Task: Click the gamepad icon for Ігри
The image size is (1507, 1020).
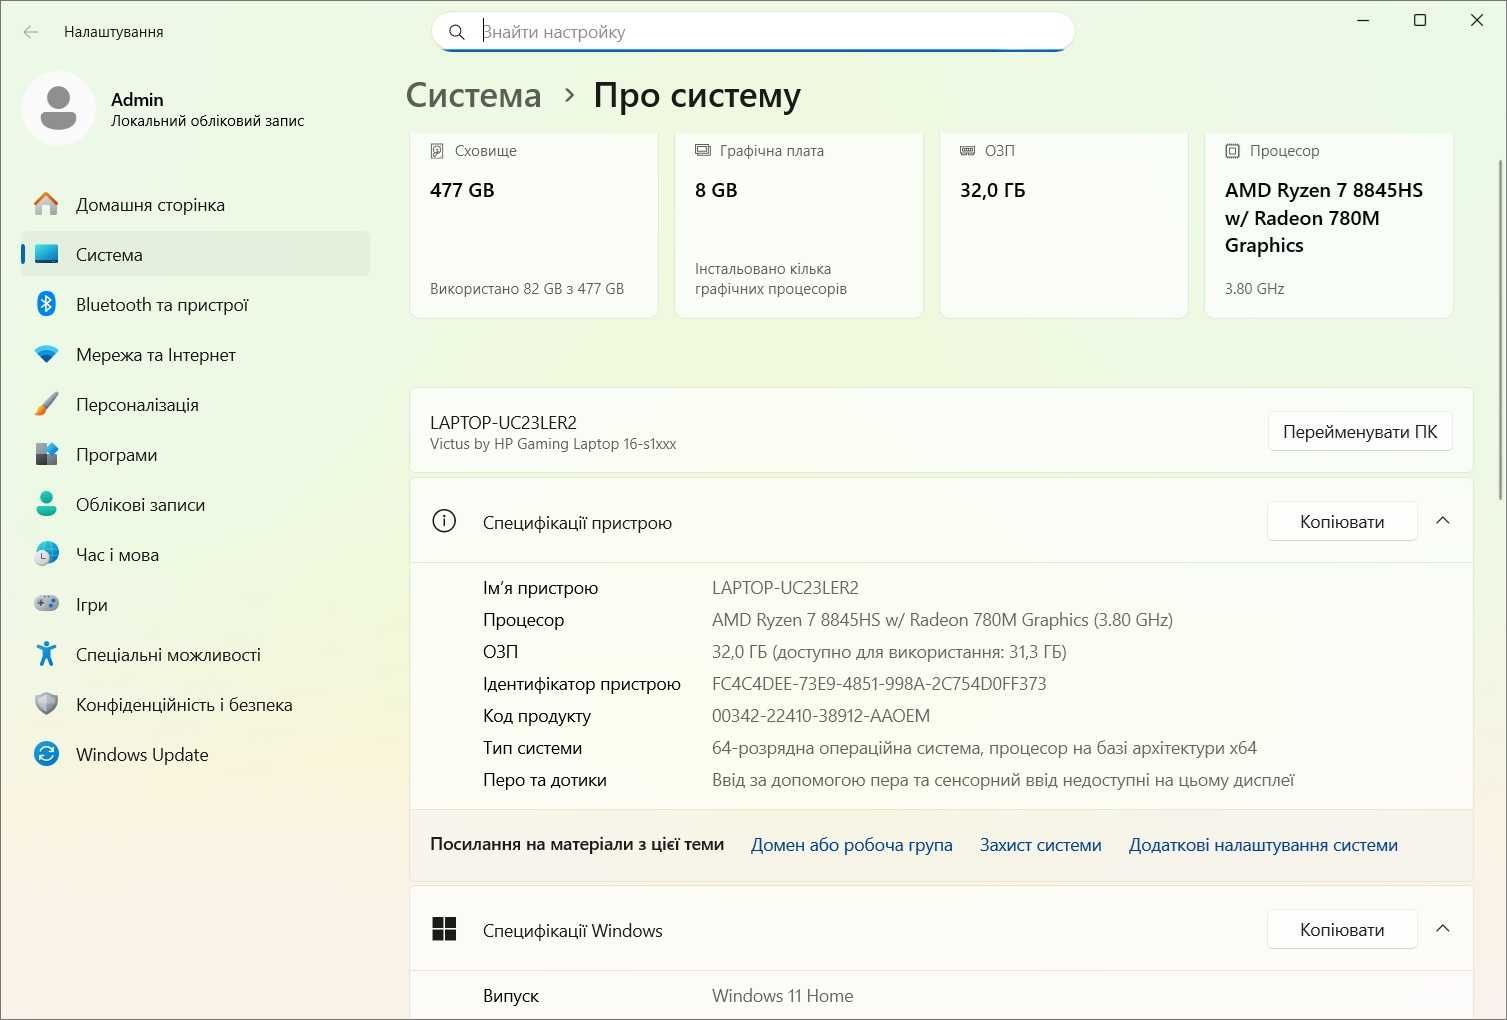Action: tap(46, 604)
